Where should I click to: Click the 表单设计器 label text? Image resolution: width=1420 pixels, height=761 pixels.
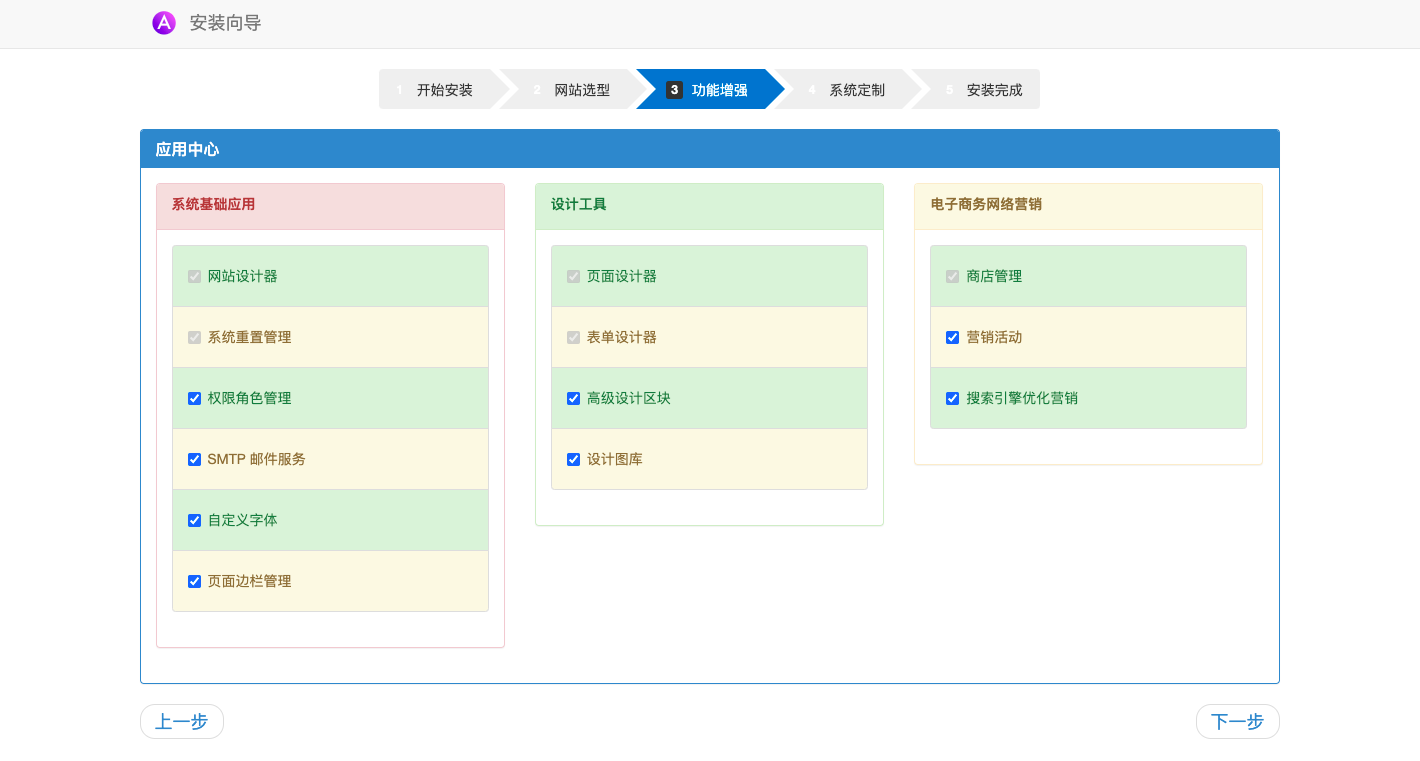[622, 337]
